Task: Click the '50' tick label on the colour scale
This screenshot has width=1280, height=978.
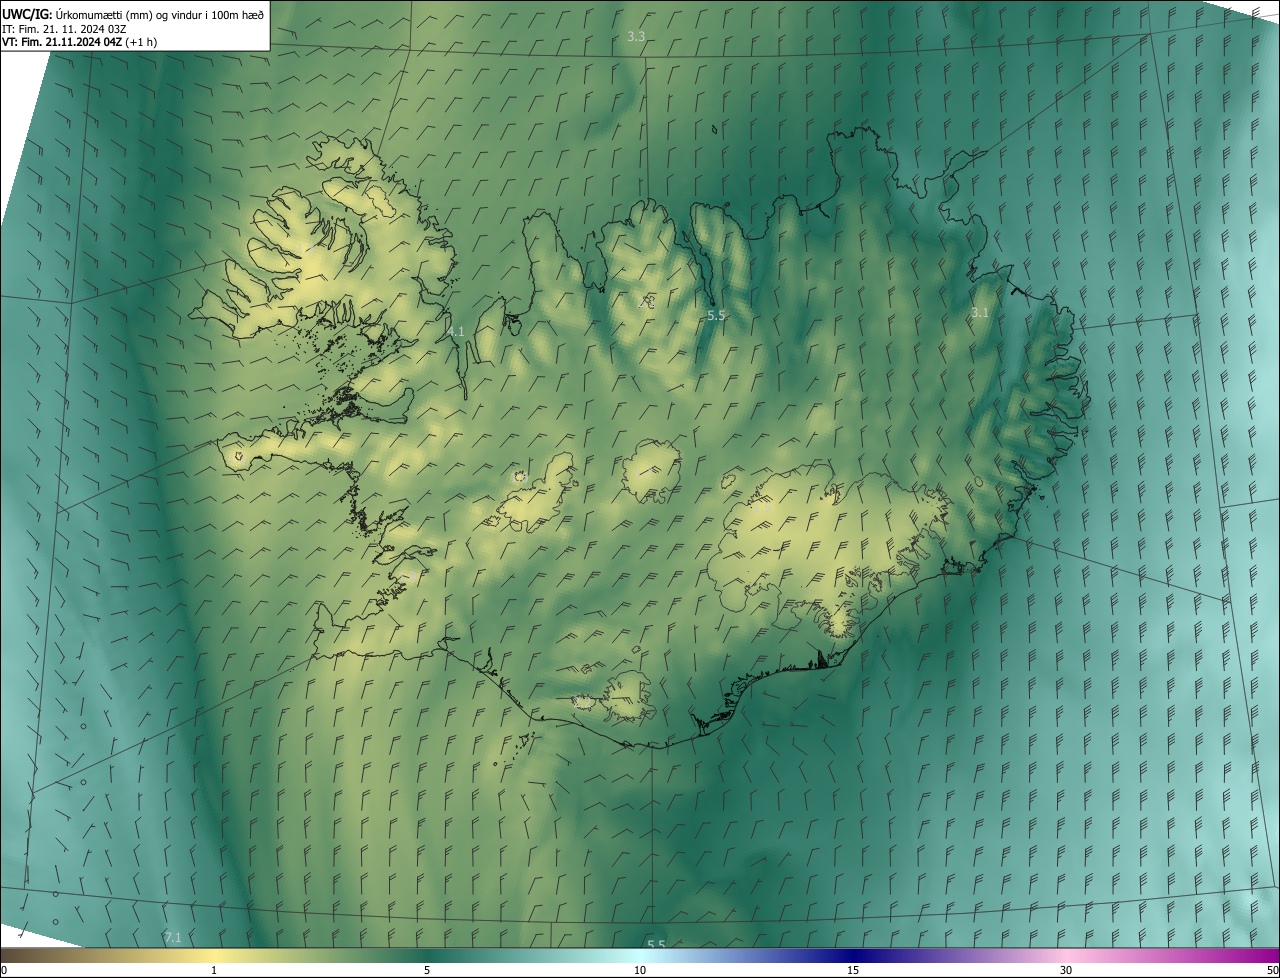Action: [1272, 970]
